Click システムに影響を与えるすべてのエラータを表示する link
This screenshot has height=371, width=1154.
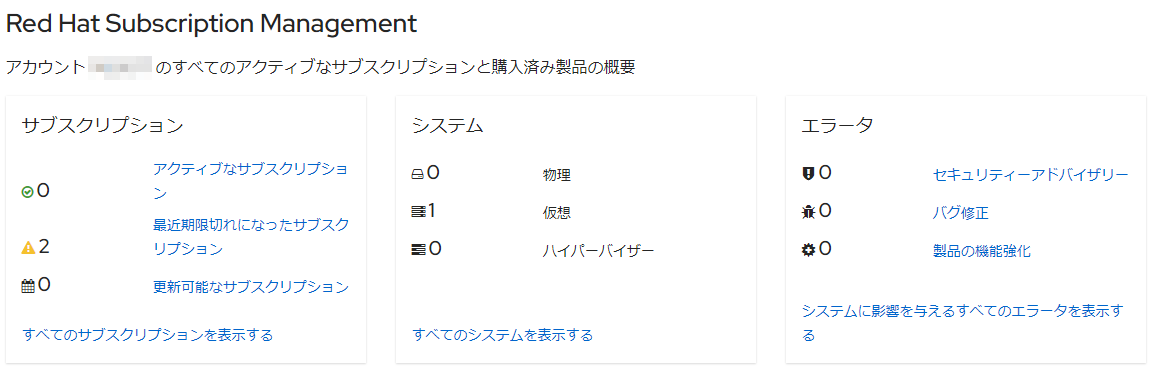click(963, 323)
